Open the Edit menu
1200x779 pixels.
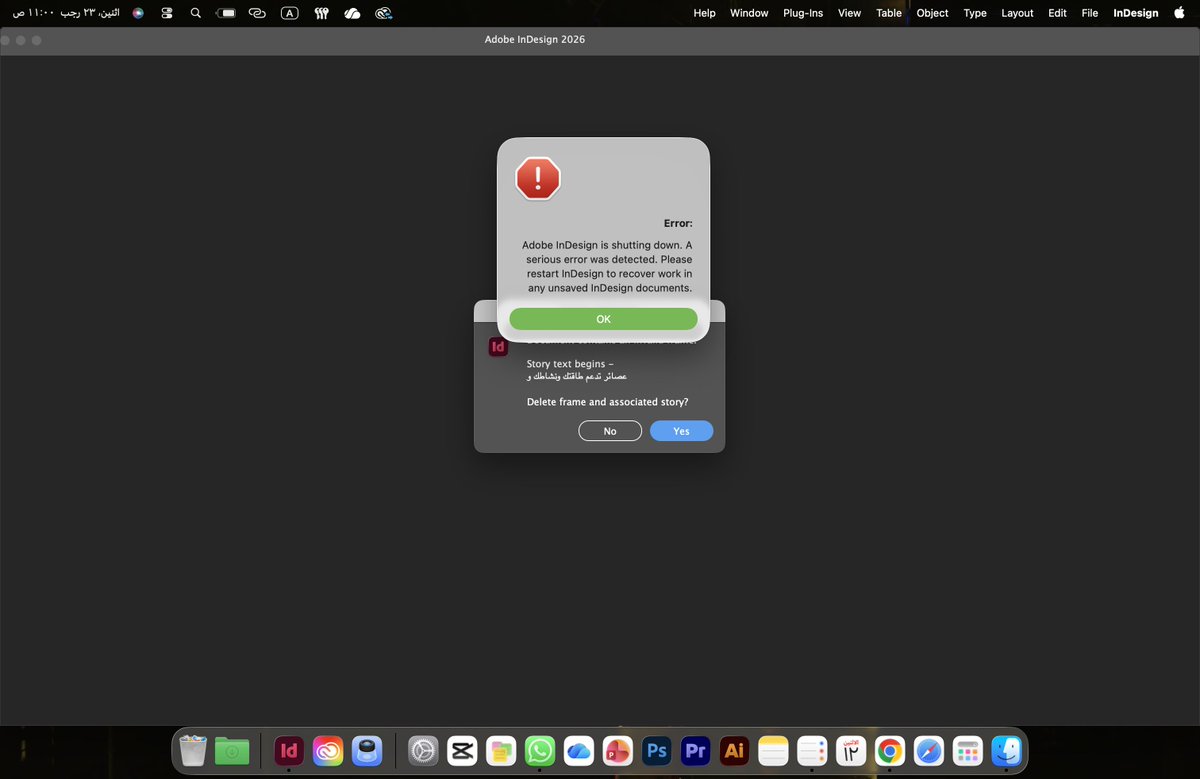click(x=1057, y=13)
